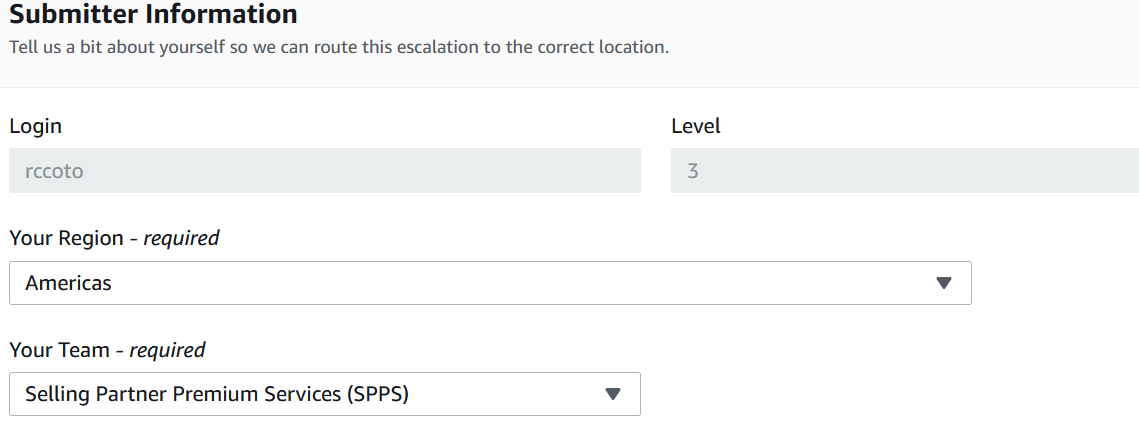Select the Selling Partner Premium Services (SPPS) value
Viewport: 1139px width, 429px height.
pos(217,394)
